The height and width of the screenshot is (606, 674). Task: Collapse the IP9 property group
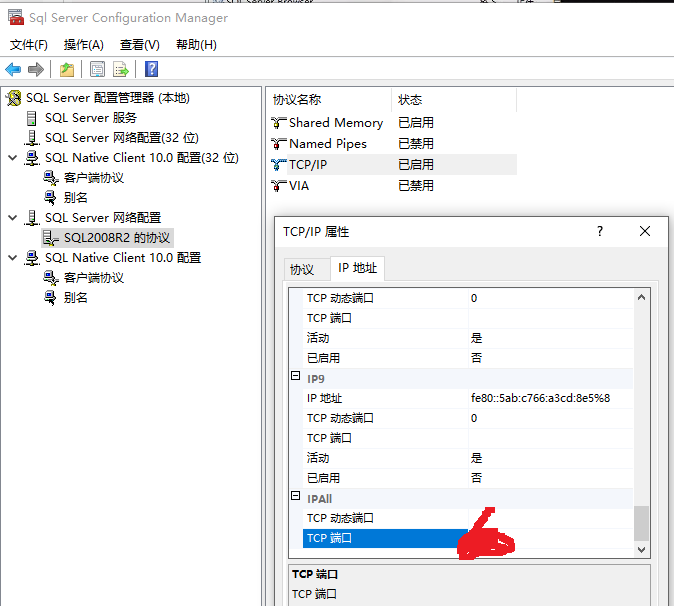click(x=295, y=376)
